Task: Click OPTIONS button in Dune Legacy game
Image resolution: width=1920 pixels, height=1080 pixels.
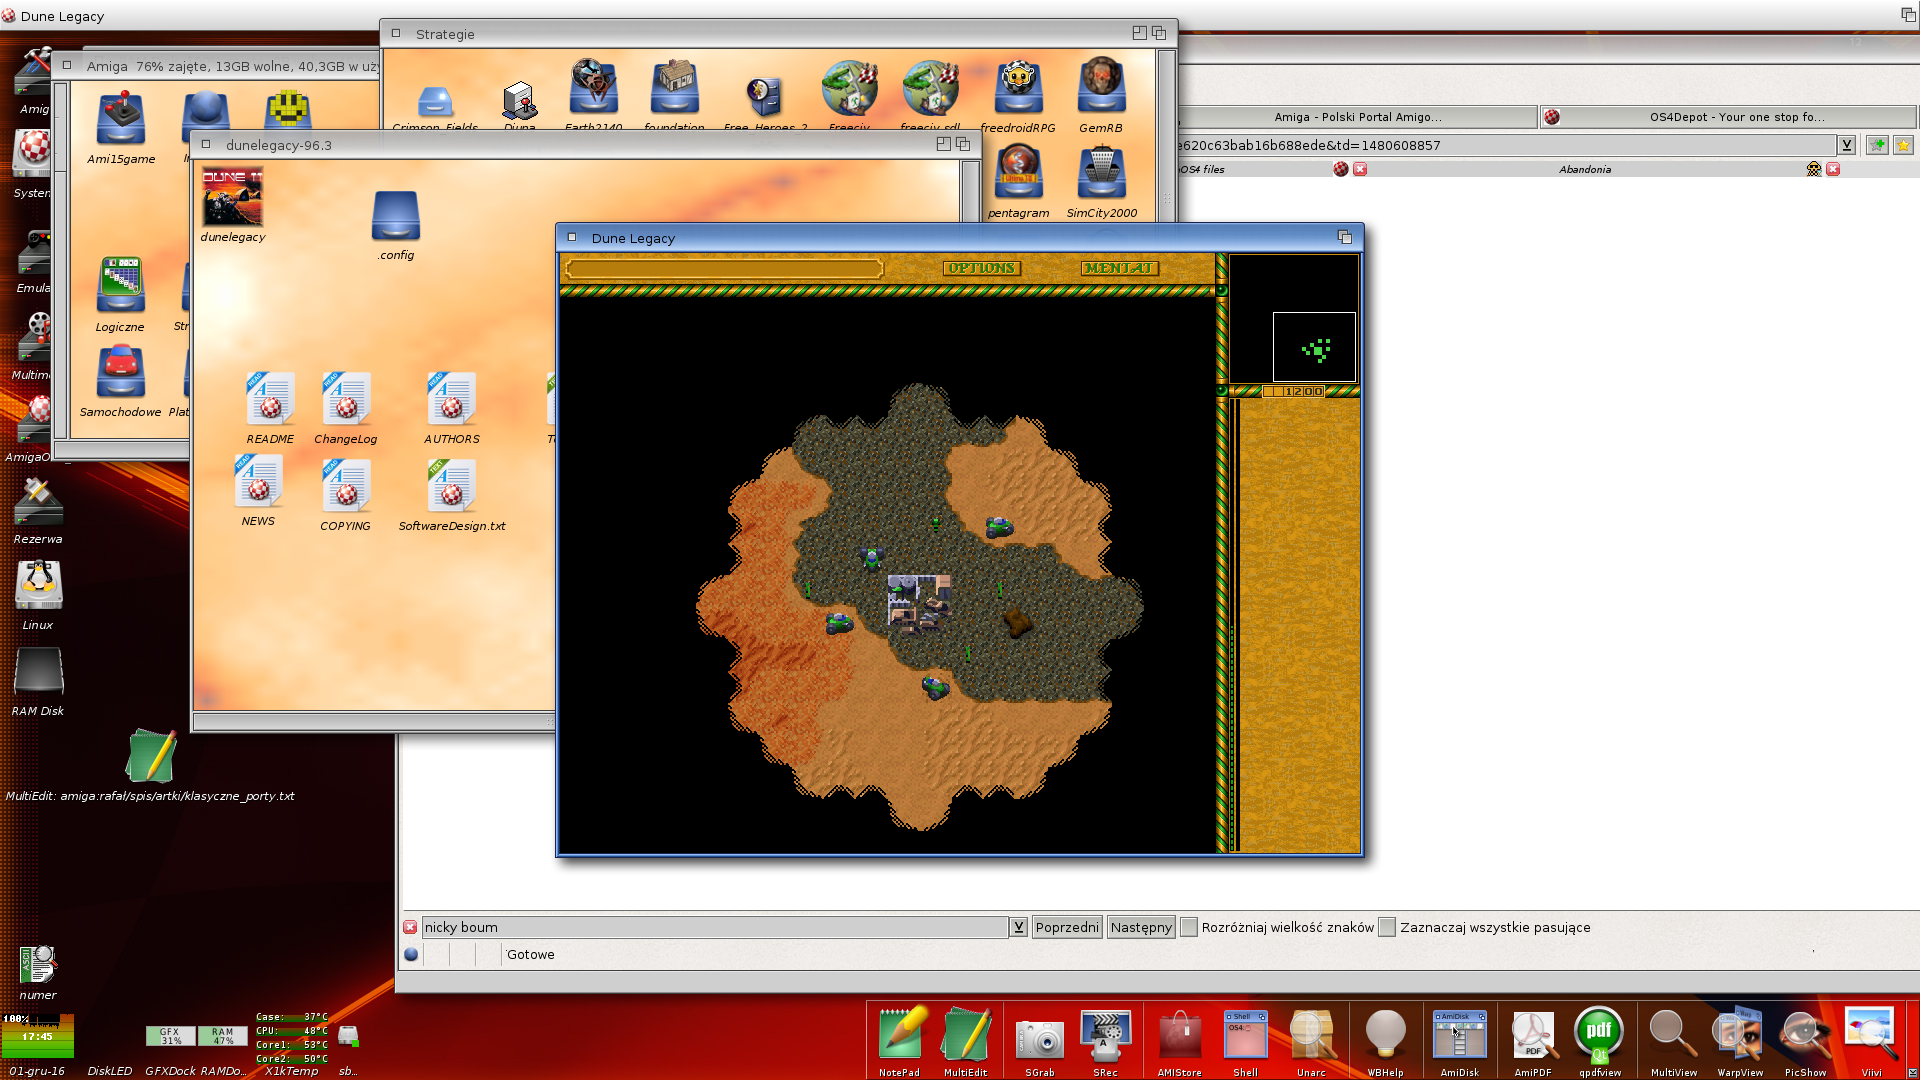Action: coord(982,268)
